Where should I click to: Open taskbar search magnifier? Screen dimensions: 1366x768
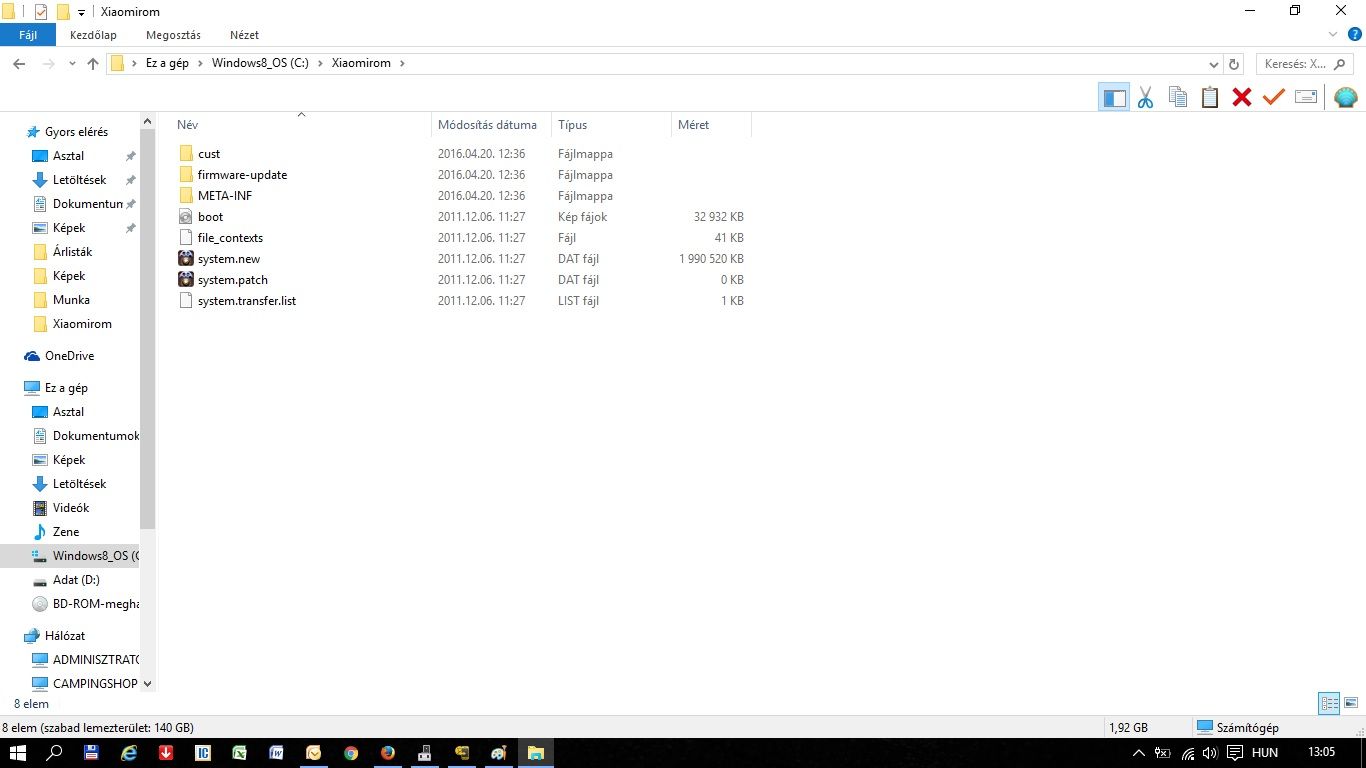pyautogui.click(x=55, y=753)
